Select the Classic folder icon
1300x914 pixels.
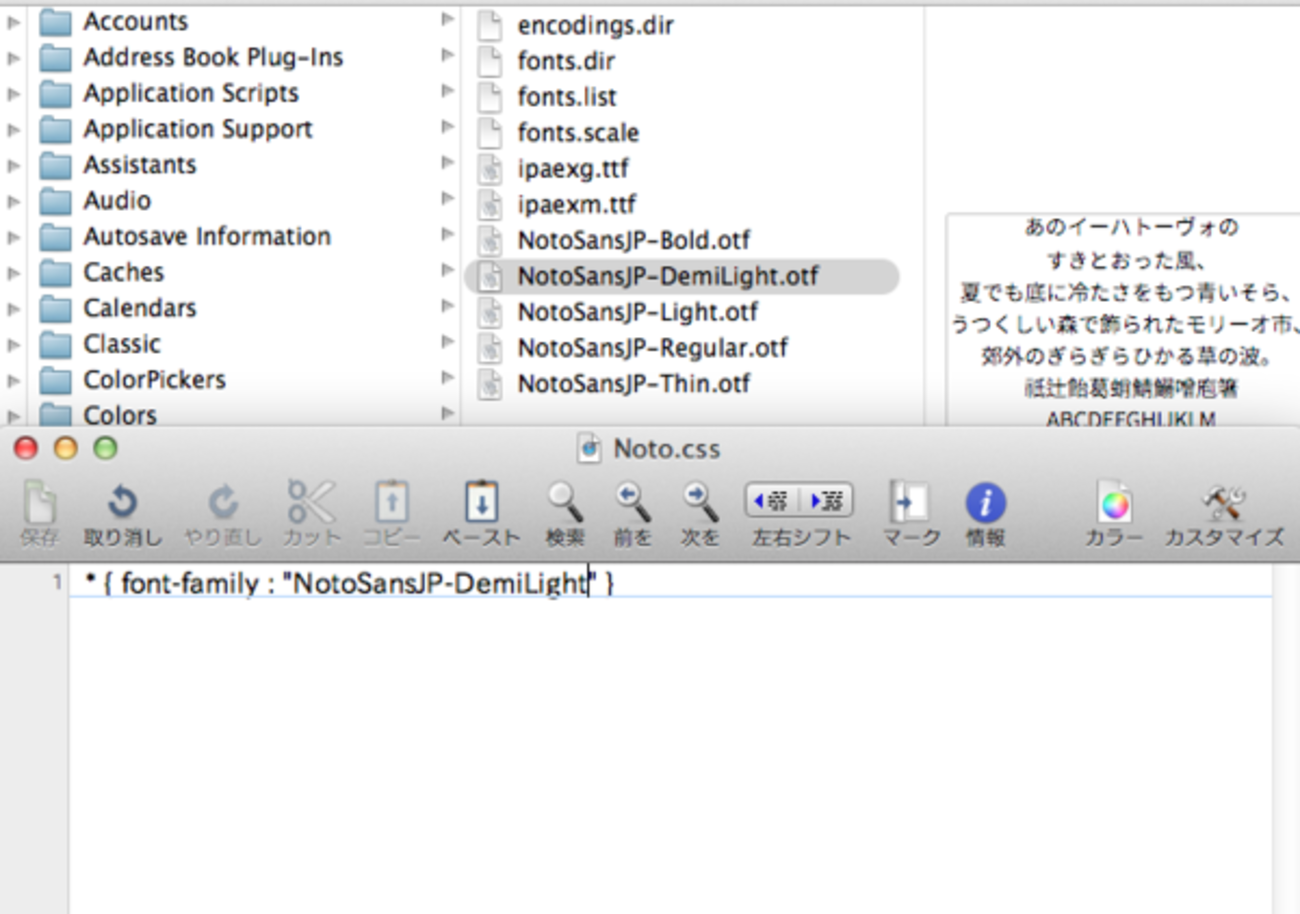pos(55,345)
